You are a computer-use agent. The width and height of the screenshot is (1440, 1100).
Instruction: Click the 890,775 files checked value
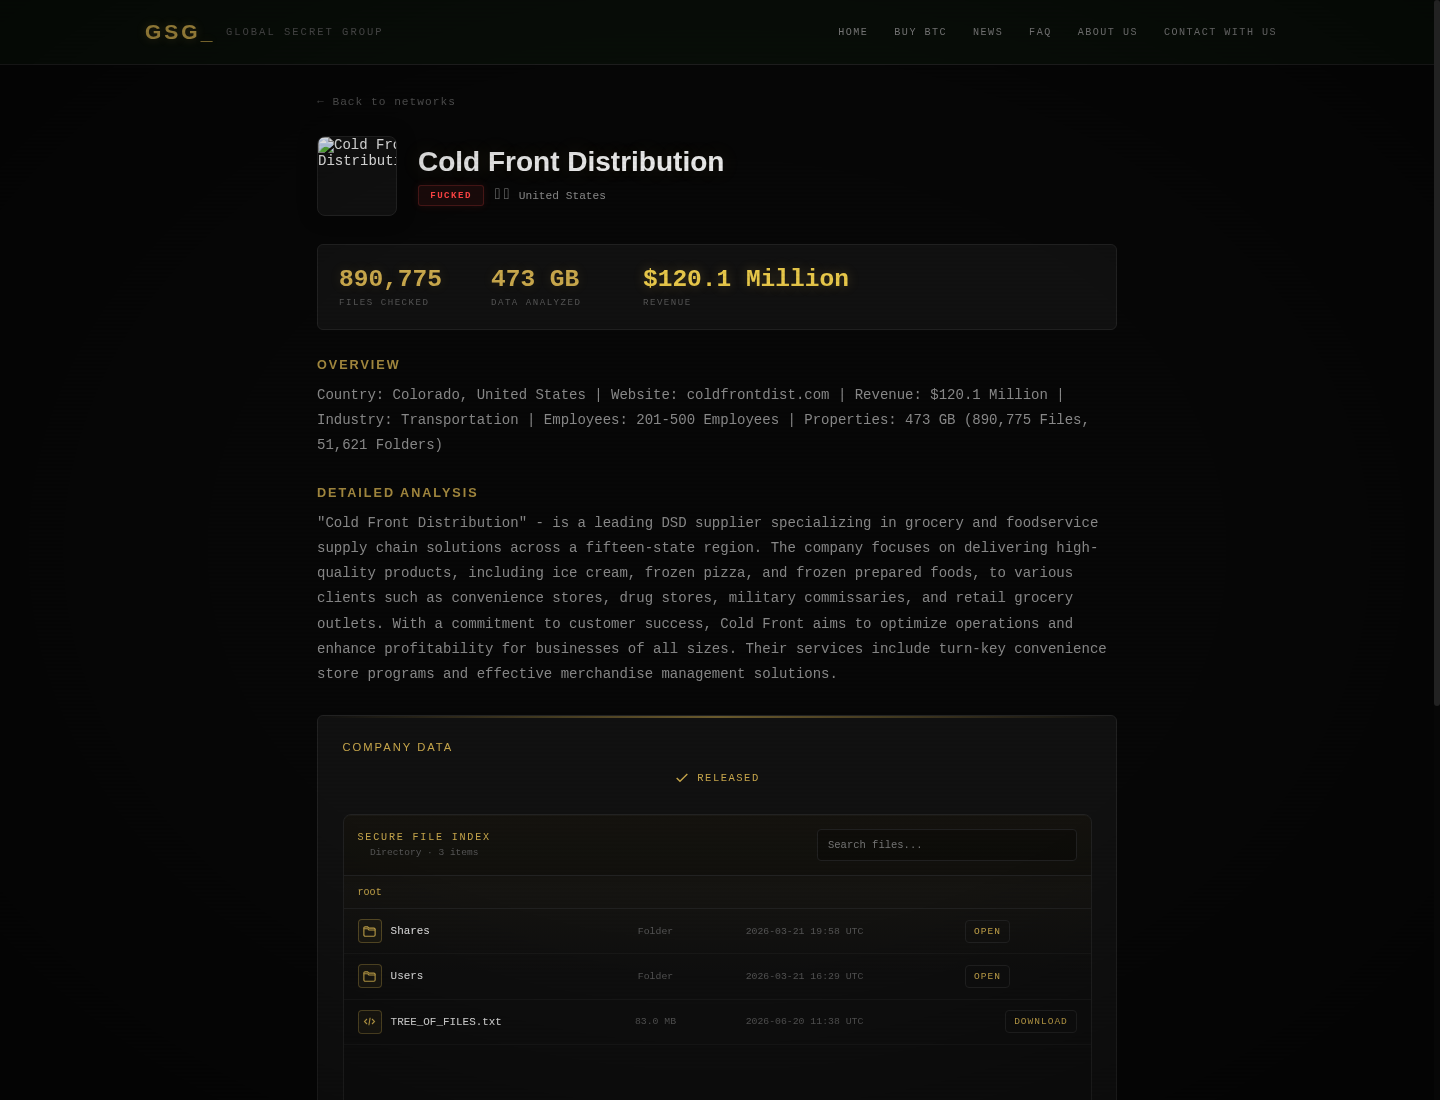(x=390, y=279)
